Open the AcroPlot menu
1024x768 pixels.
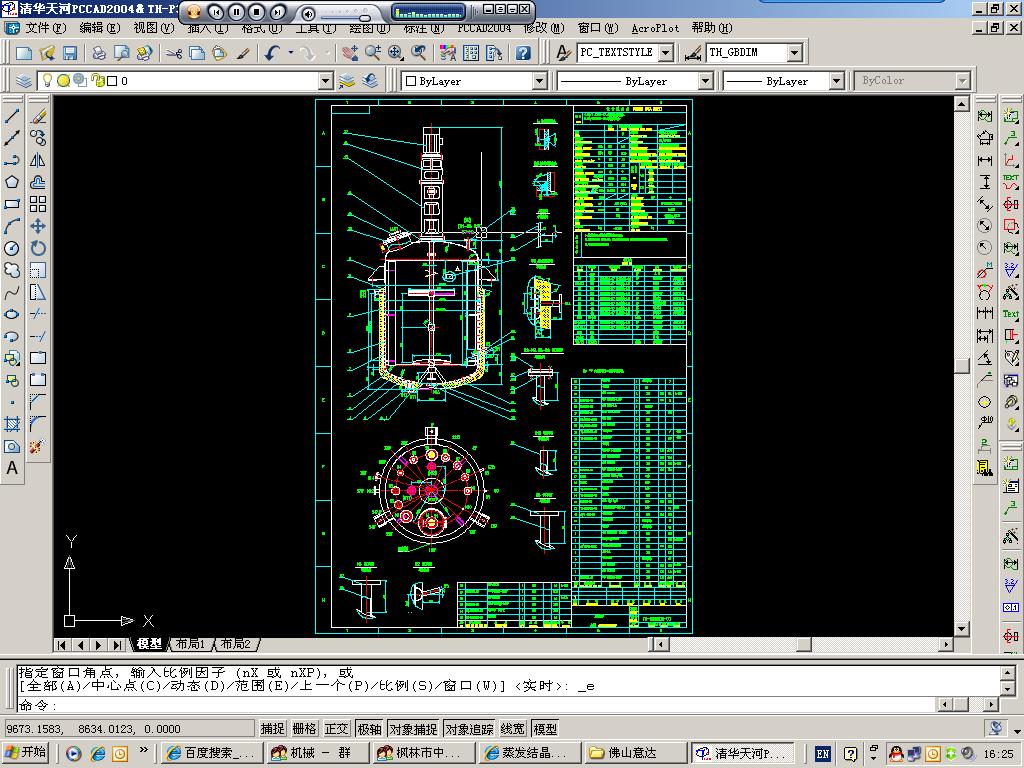click(655, 28)
